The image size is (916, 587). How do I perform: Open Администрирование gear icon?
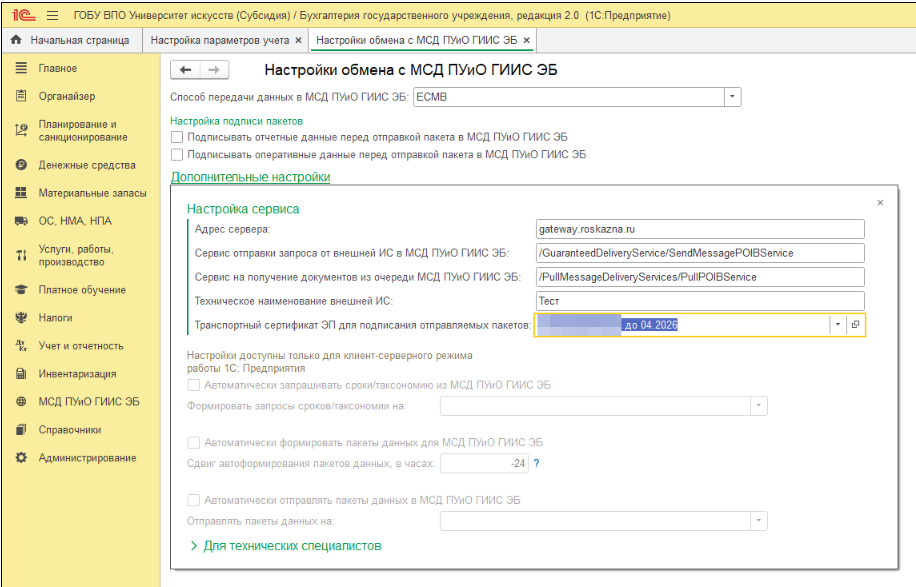click(x=20, y=457)
